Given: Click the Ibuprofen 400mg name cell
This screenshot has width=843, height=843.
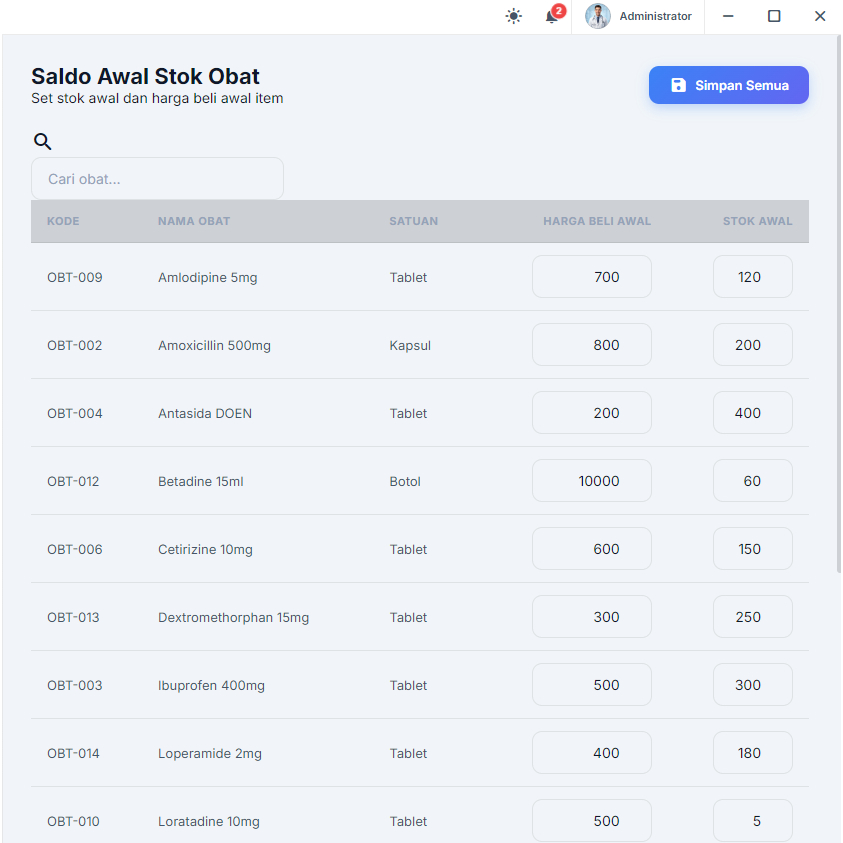Looking at the screenshot, I should [211, 685].
